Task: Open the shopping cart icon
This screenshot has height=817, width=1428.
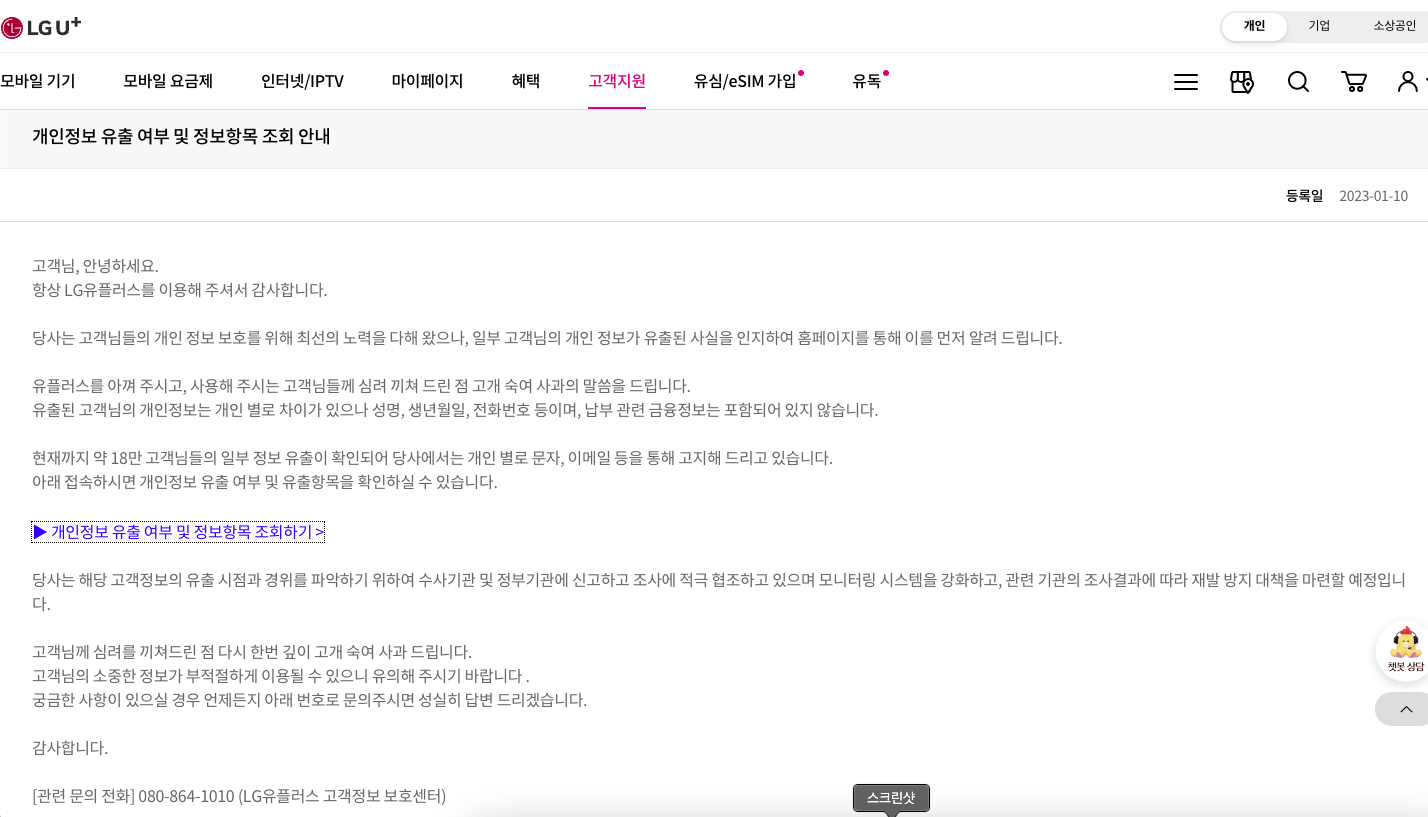Action: coord(1354,82)
